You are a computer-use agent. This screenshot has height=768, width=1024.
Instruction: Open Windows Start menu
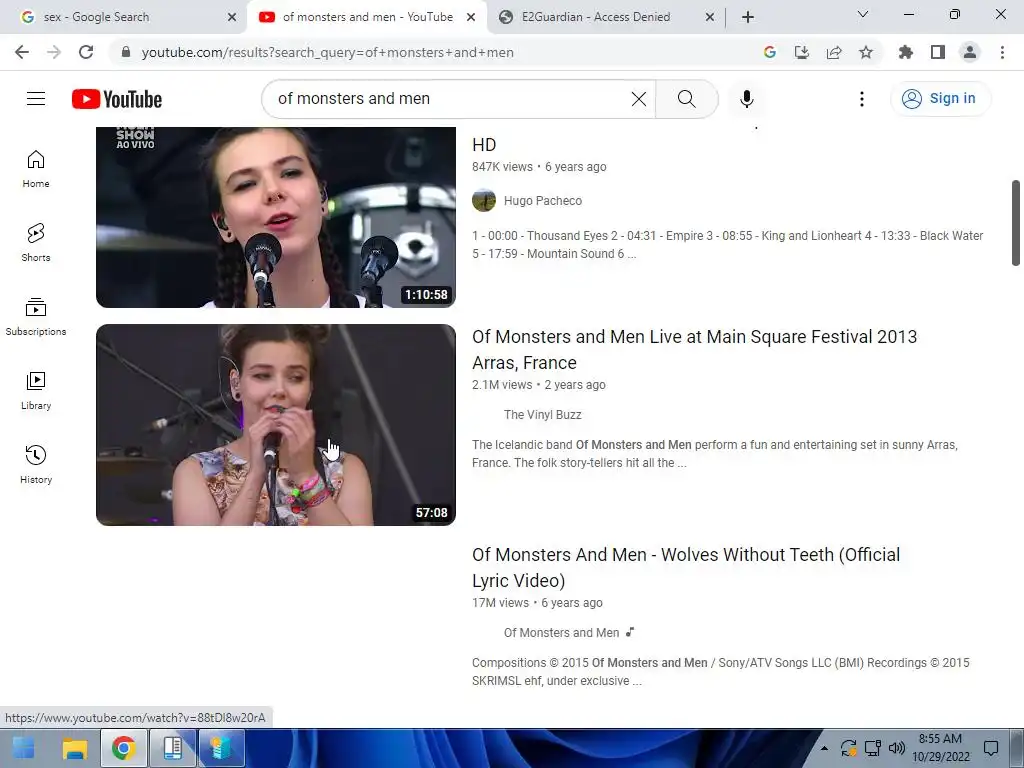point(24,748)
